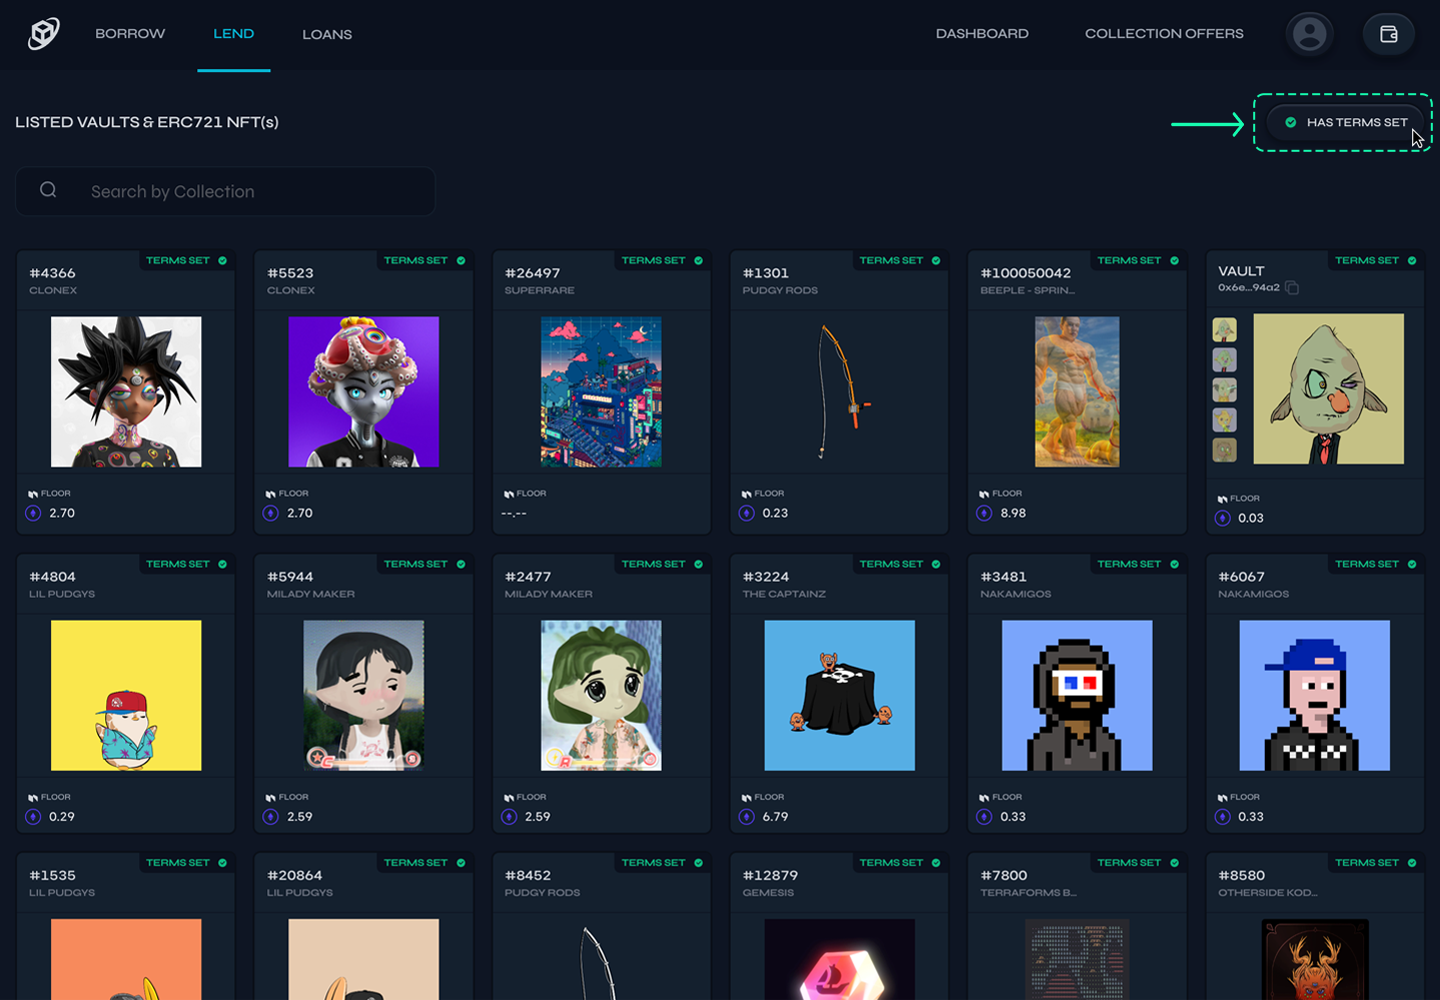Viewport: 1440px width, 1000px height.
Task: Open Gemesis #12879 image
Action: coord(839,960)
